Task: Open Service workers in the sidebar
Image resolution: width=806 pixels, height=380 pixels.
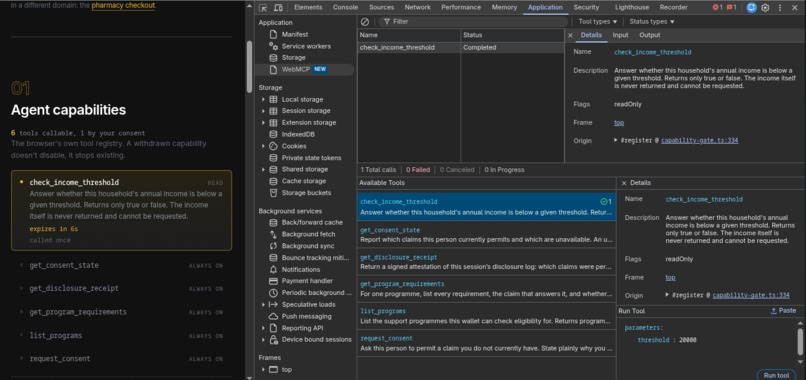Action: click(x=306, y=46)
